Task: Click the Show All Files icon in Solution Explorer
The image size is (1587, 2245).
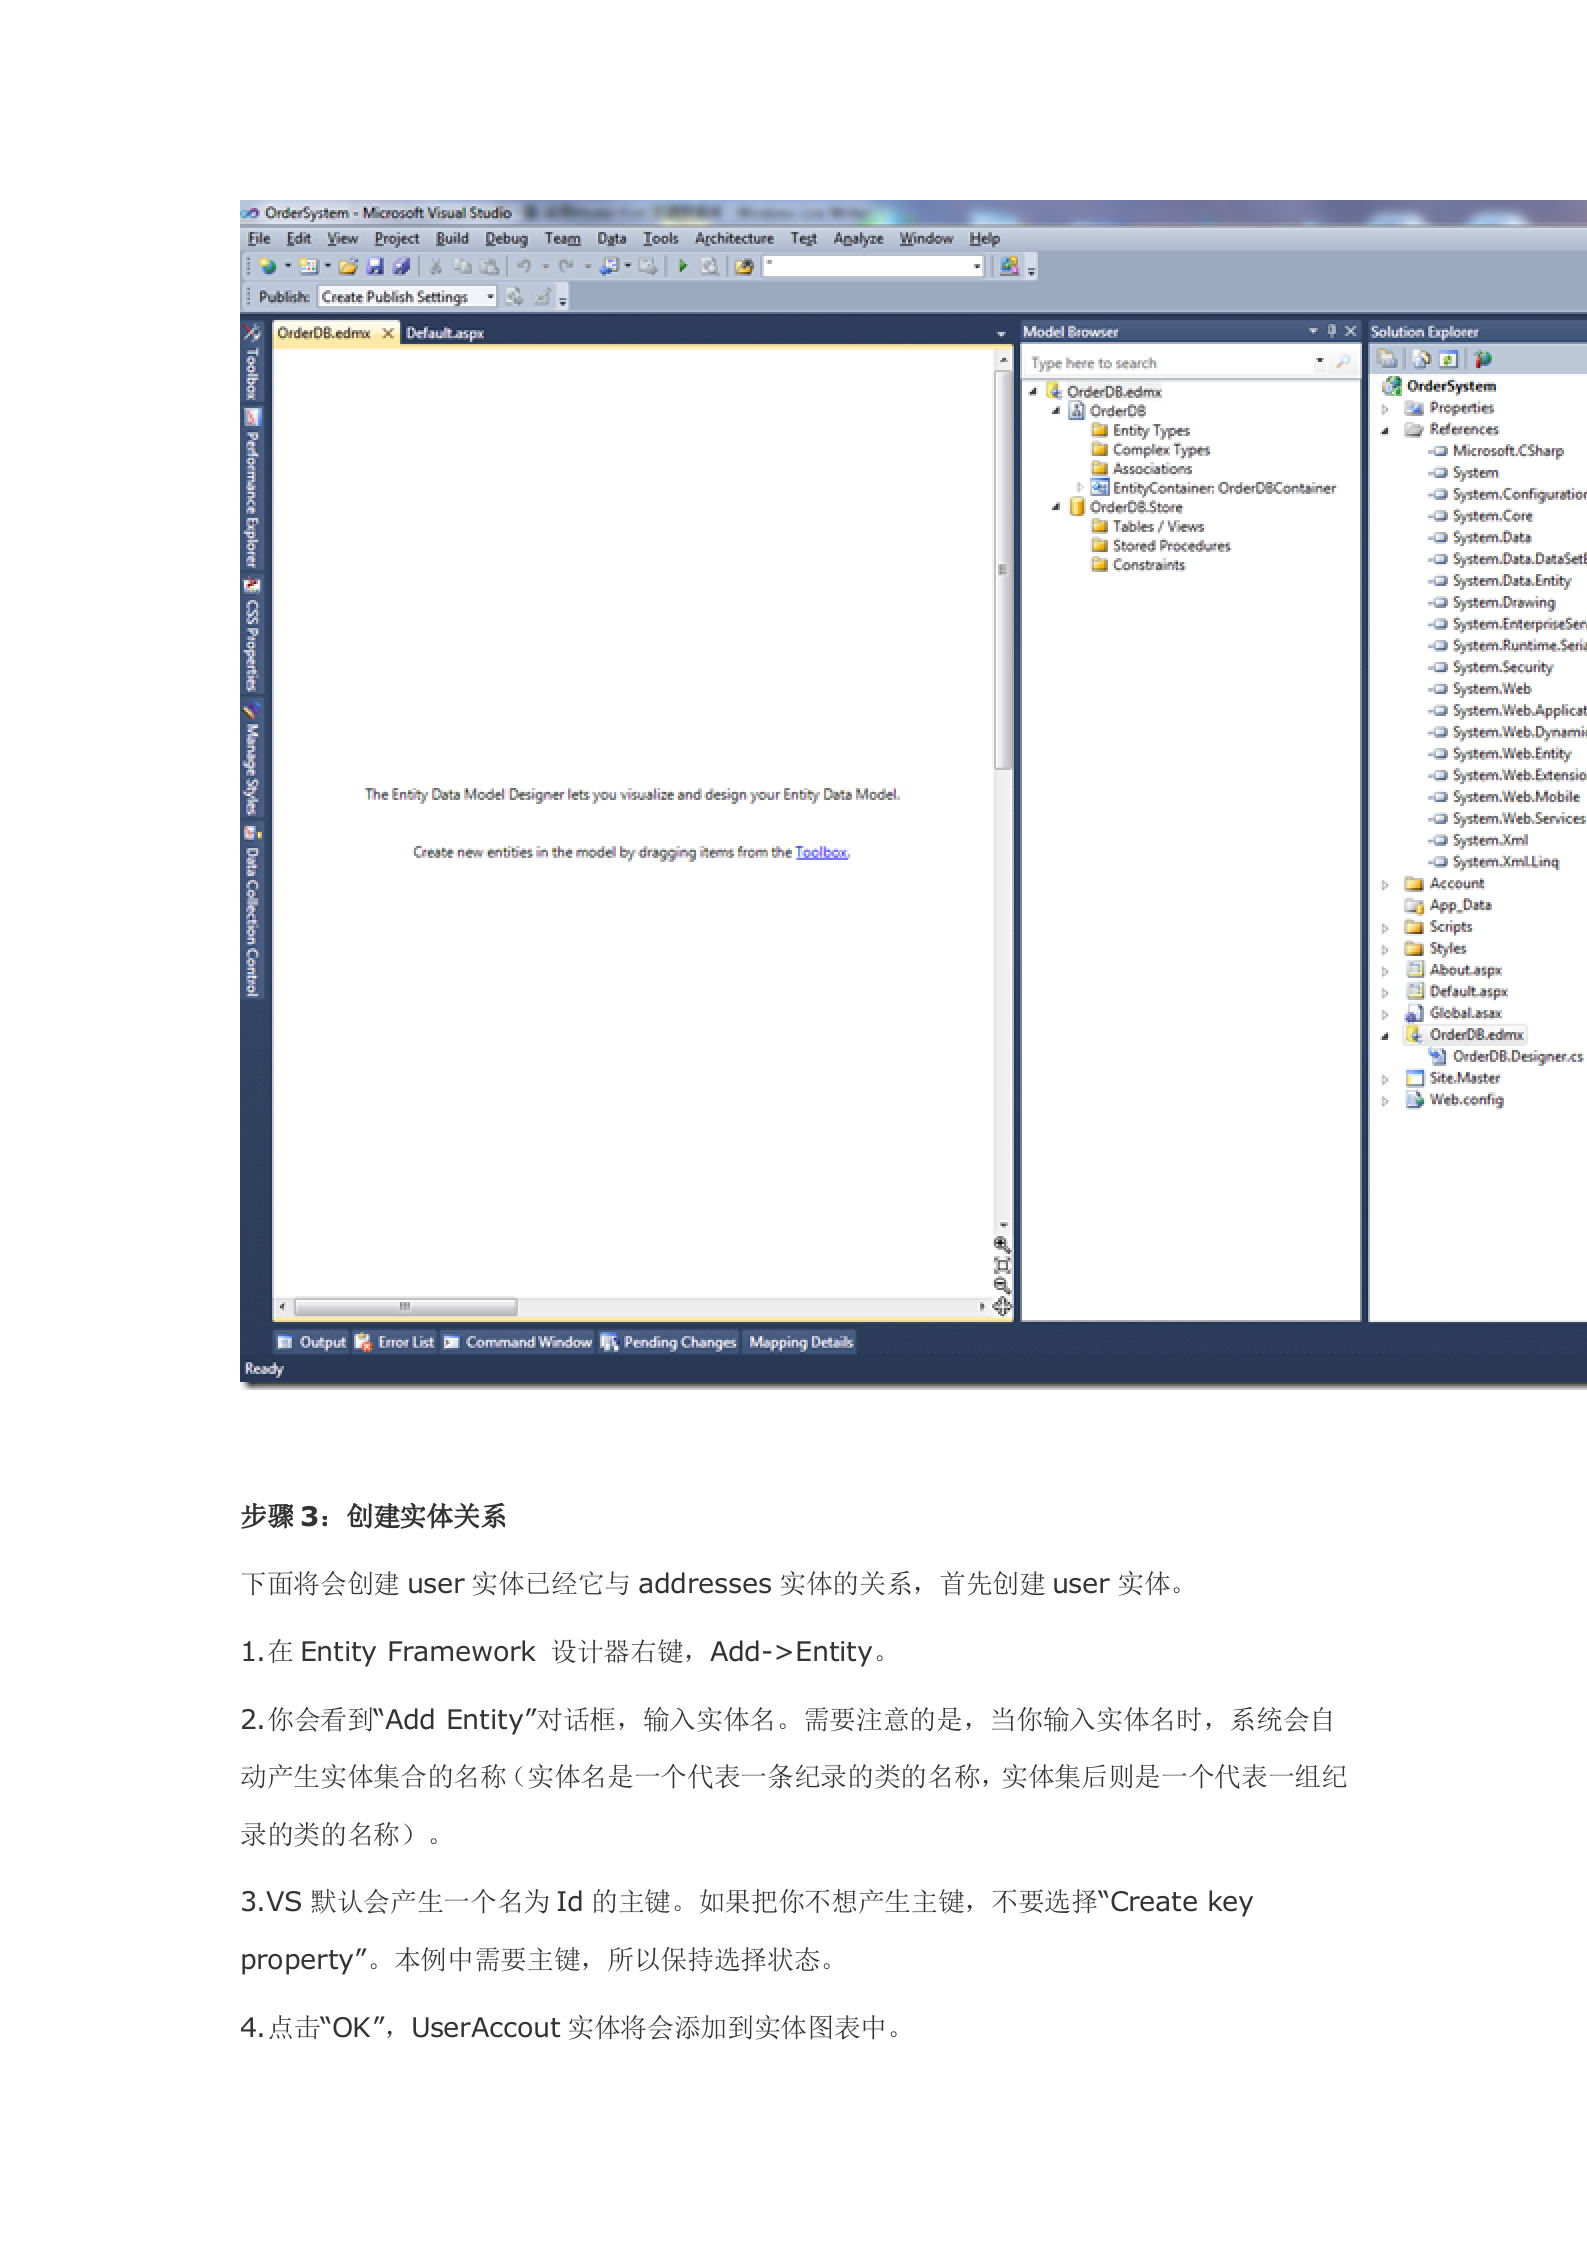Action: 1421,359
